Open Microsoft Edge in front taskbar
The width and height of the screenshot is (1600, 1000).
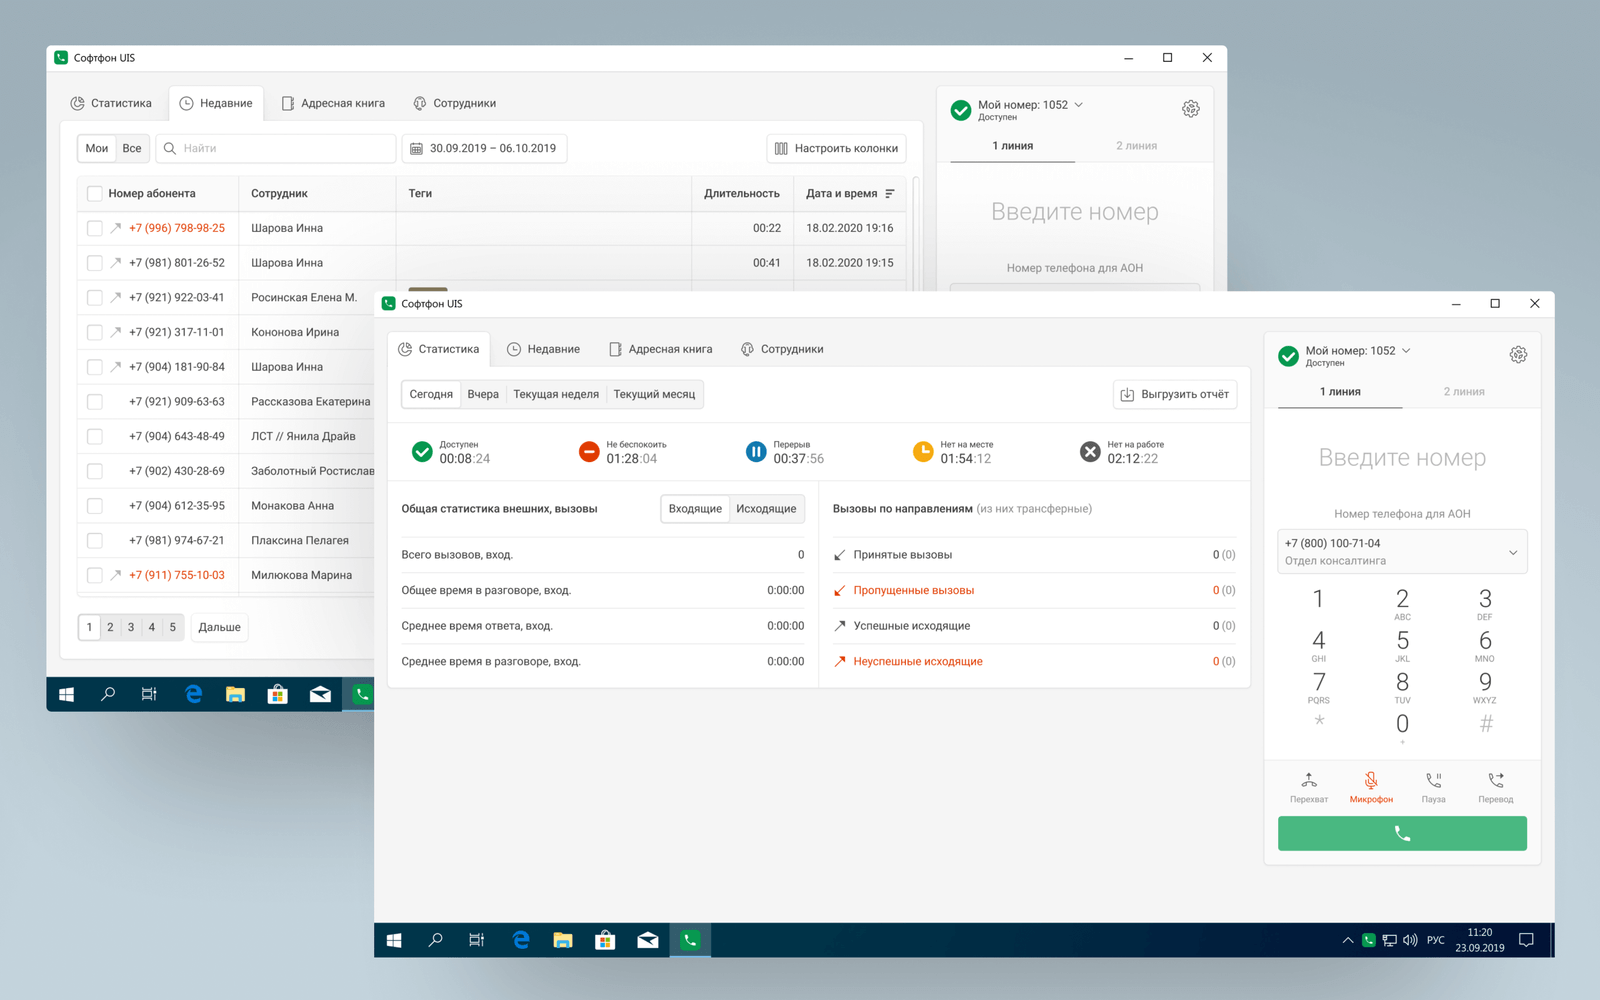[x=521, y=940]
